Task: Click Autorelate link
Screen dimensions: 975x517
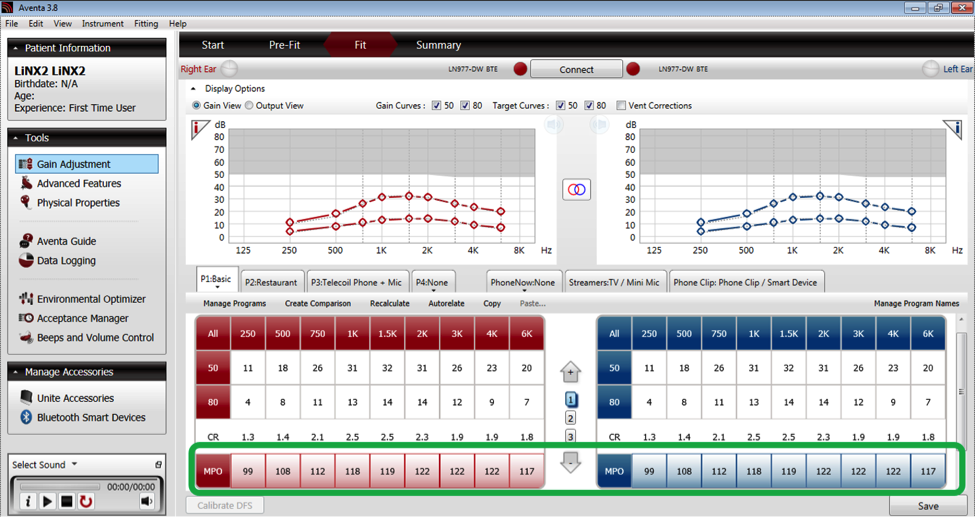Action: coord(446,303)
